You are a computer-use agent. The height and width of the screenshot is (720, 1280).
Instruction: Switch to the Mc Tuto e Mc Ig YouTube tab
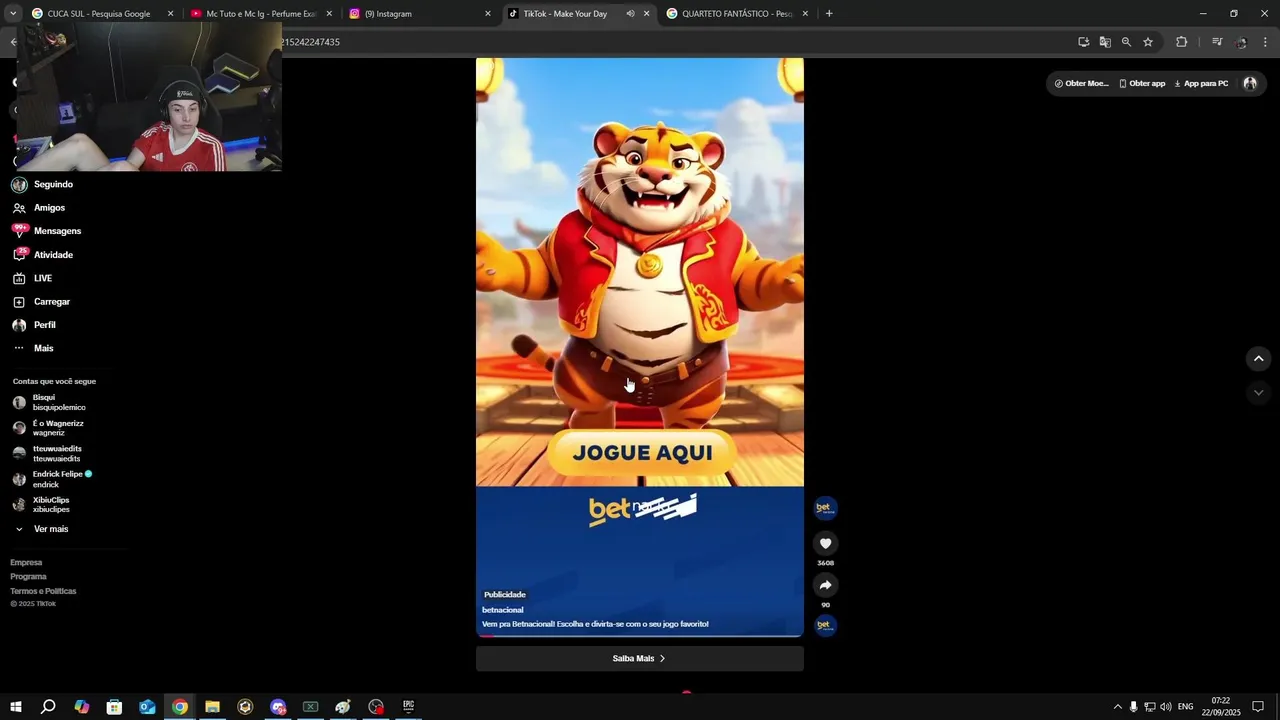tap(262, 14)
